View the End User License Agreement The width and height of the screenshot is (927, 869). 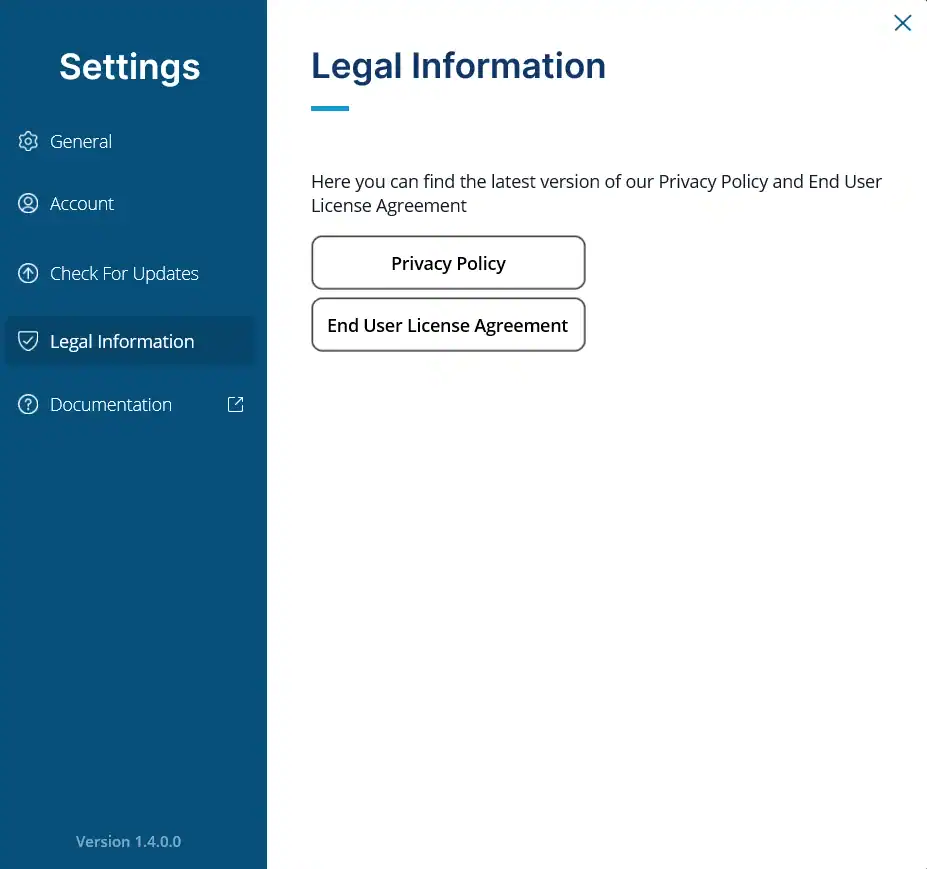coord(448,325)
